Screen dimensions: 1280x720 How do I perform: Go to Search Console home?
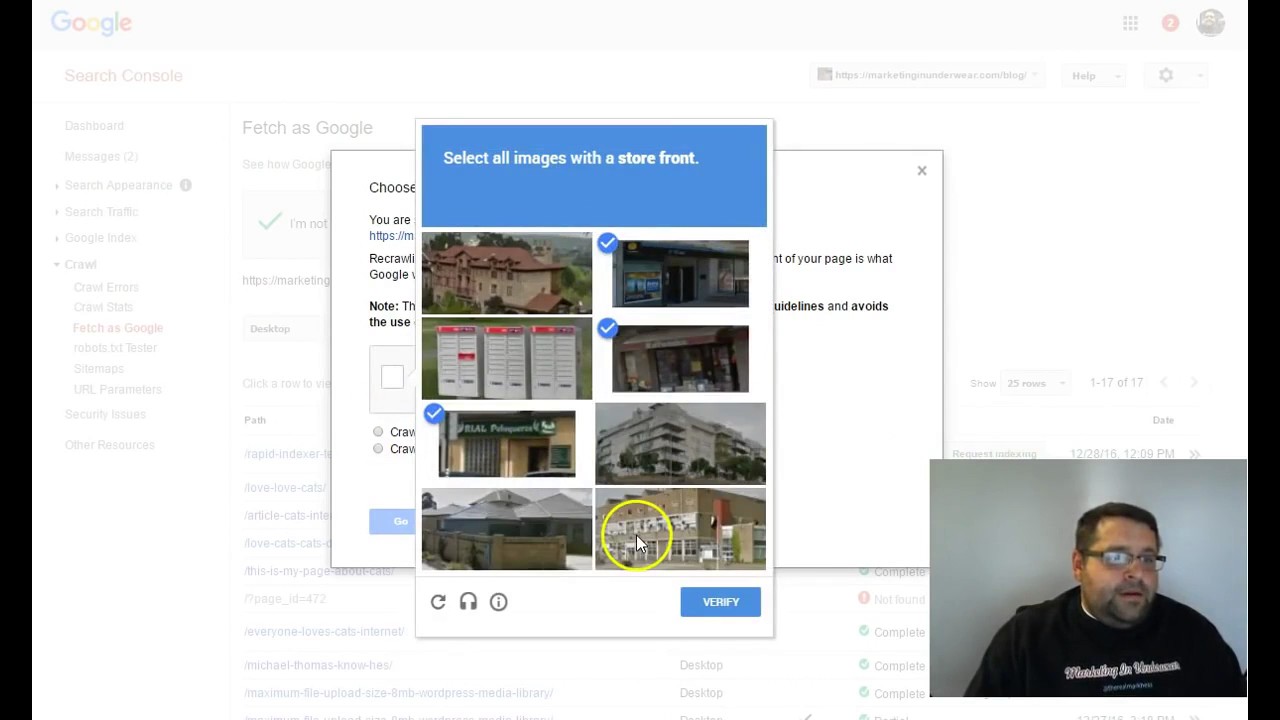[123, 76]
